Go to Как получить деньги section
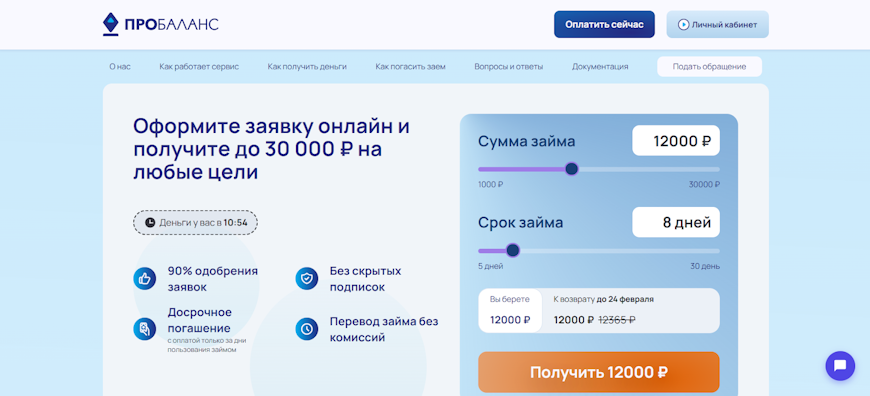870x396 pixels. (307, 67)
